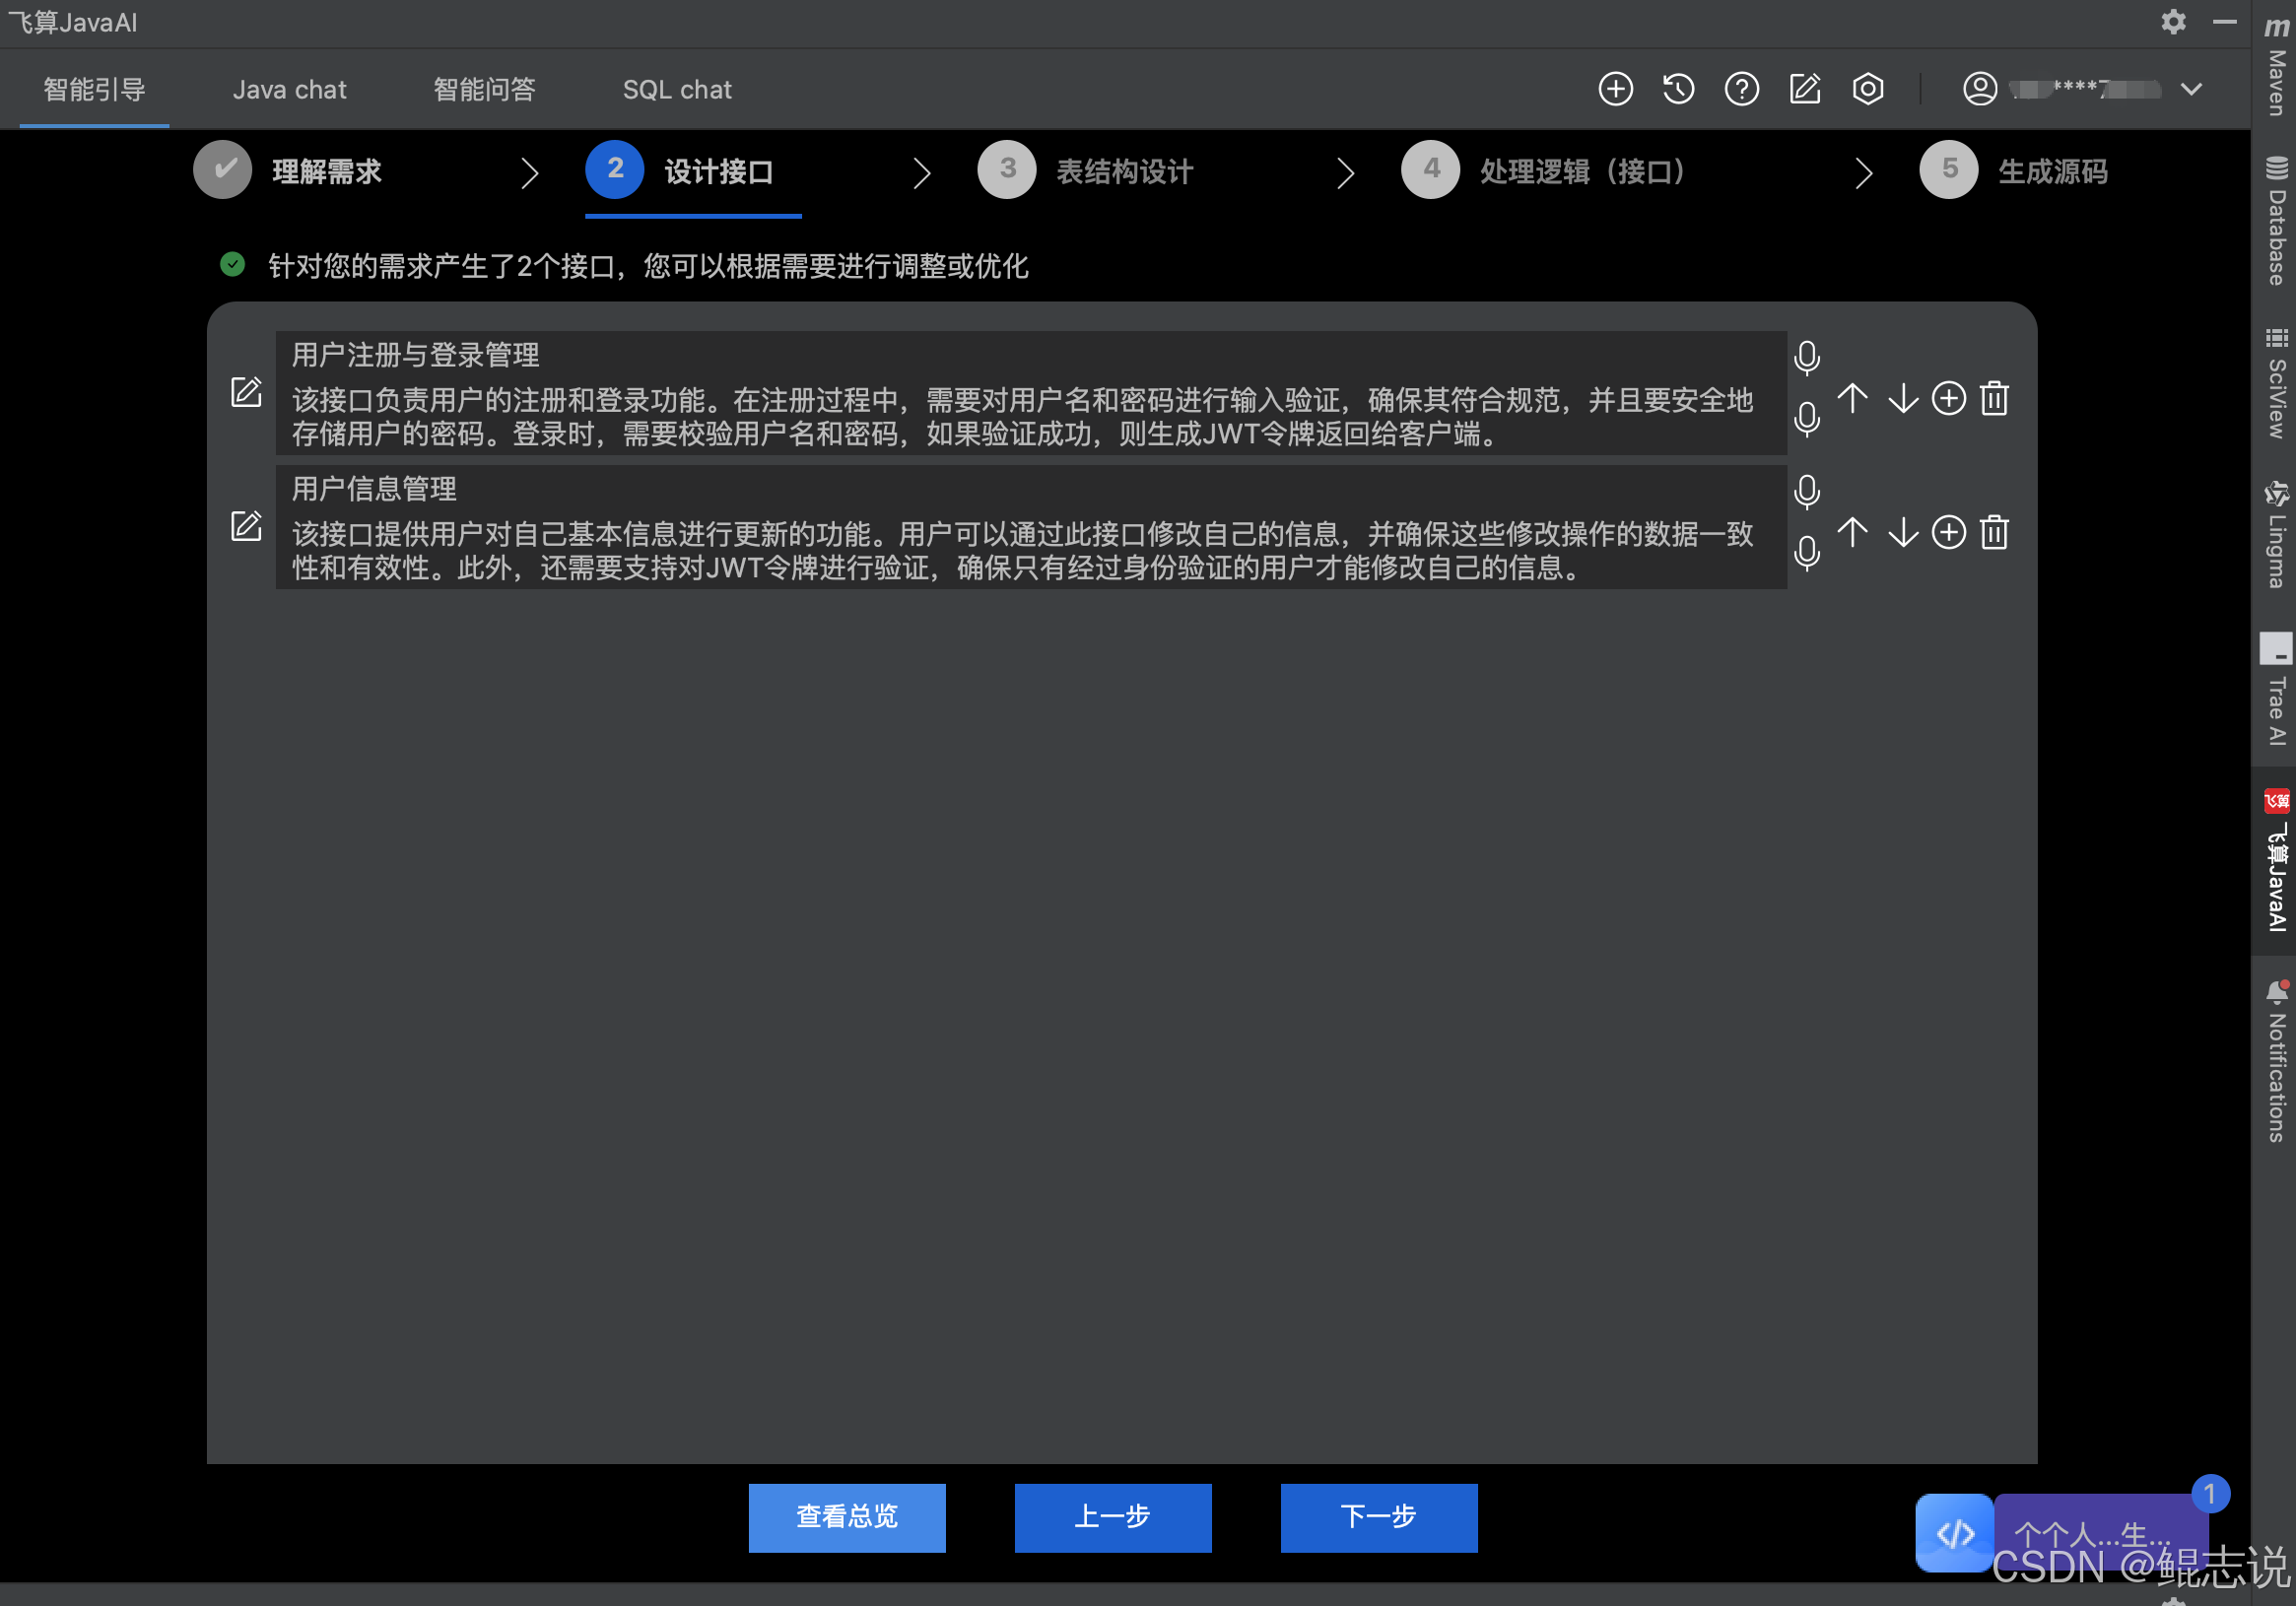Image resolution: width=2296 pixels, height=1606 pixels.
Task: Open the Database tool window
Action: point(2275,220)
